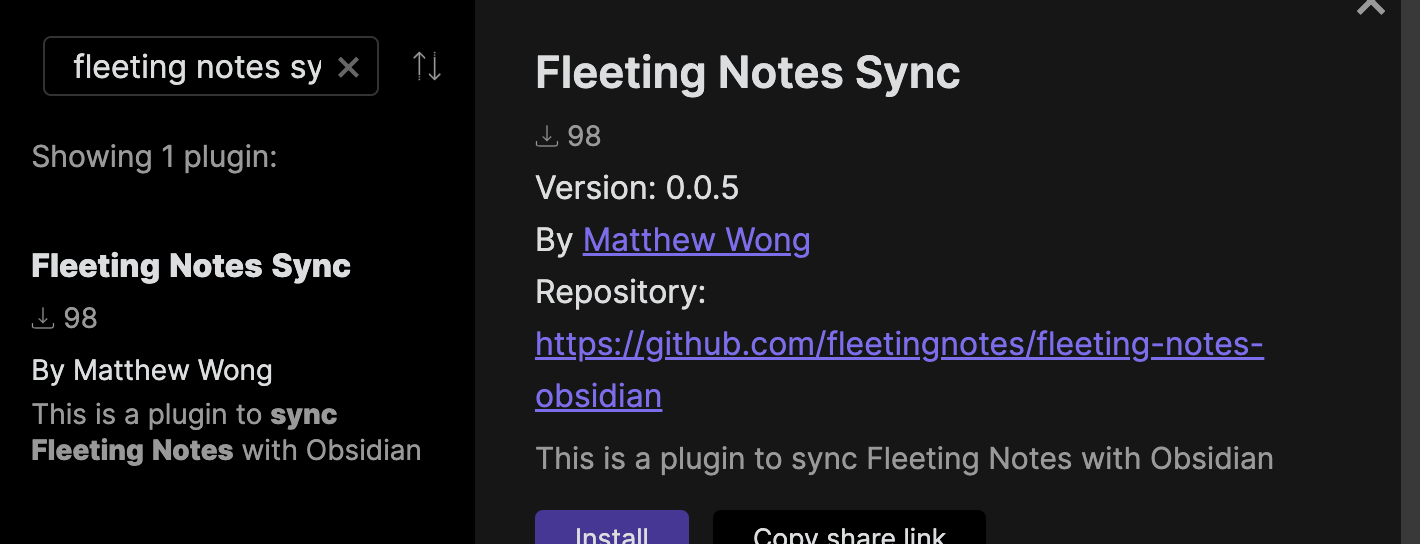Viewport: 1420px width, 544px height.
Task: Click the Repository label in the details pane
Action: 620,292
